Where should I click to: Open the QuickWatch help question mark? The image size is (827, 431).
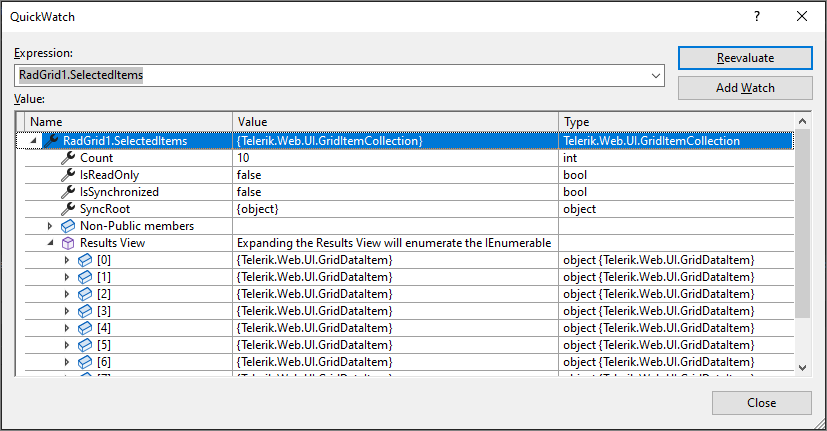[757, 16]
